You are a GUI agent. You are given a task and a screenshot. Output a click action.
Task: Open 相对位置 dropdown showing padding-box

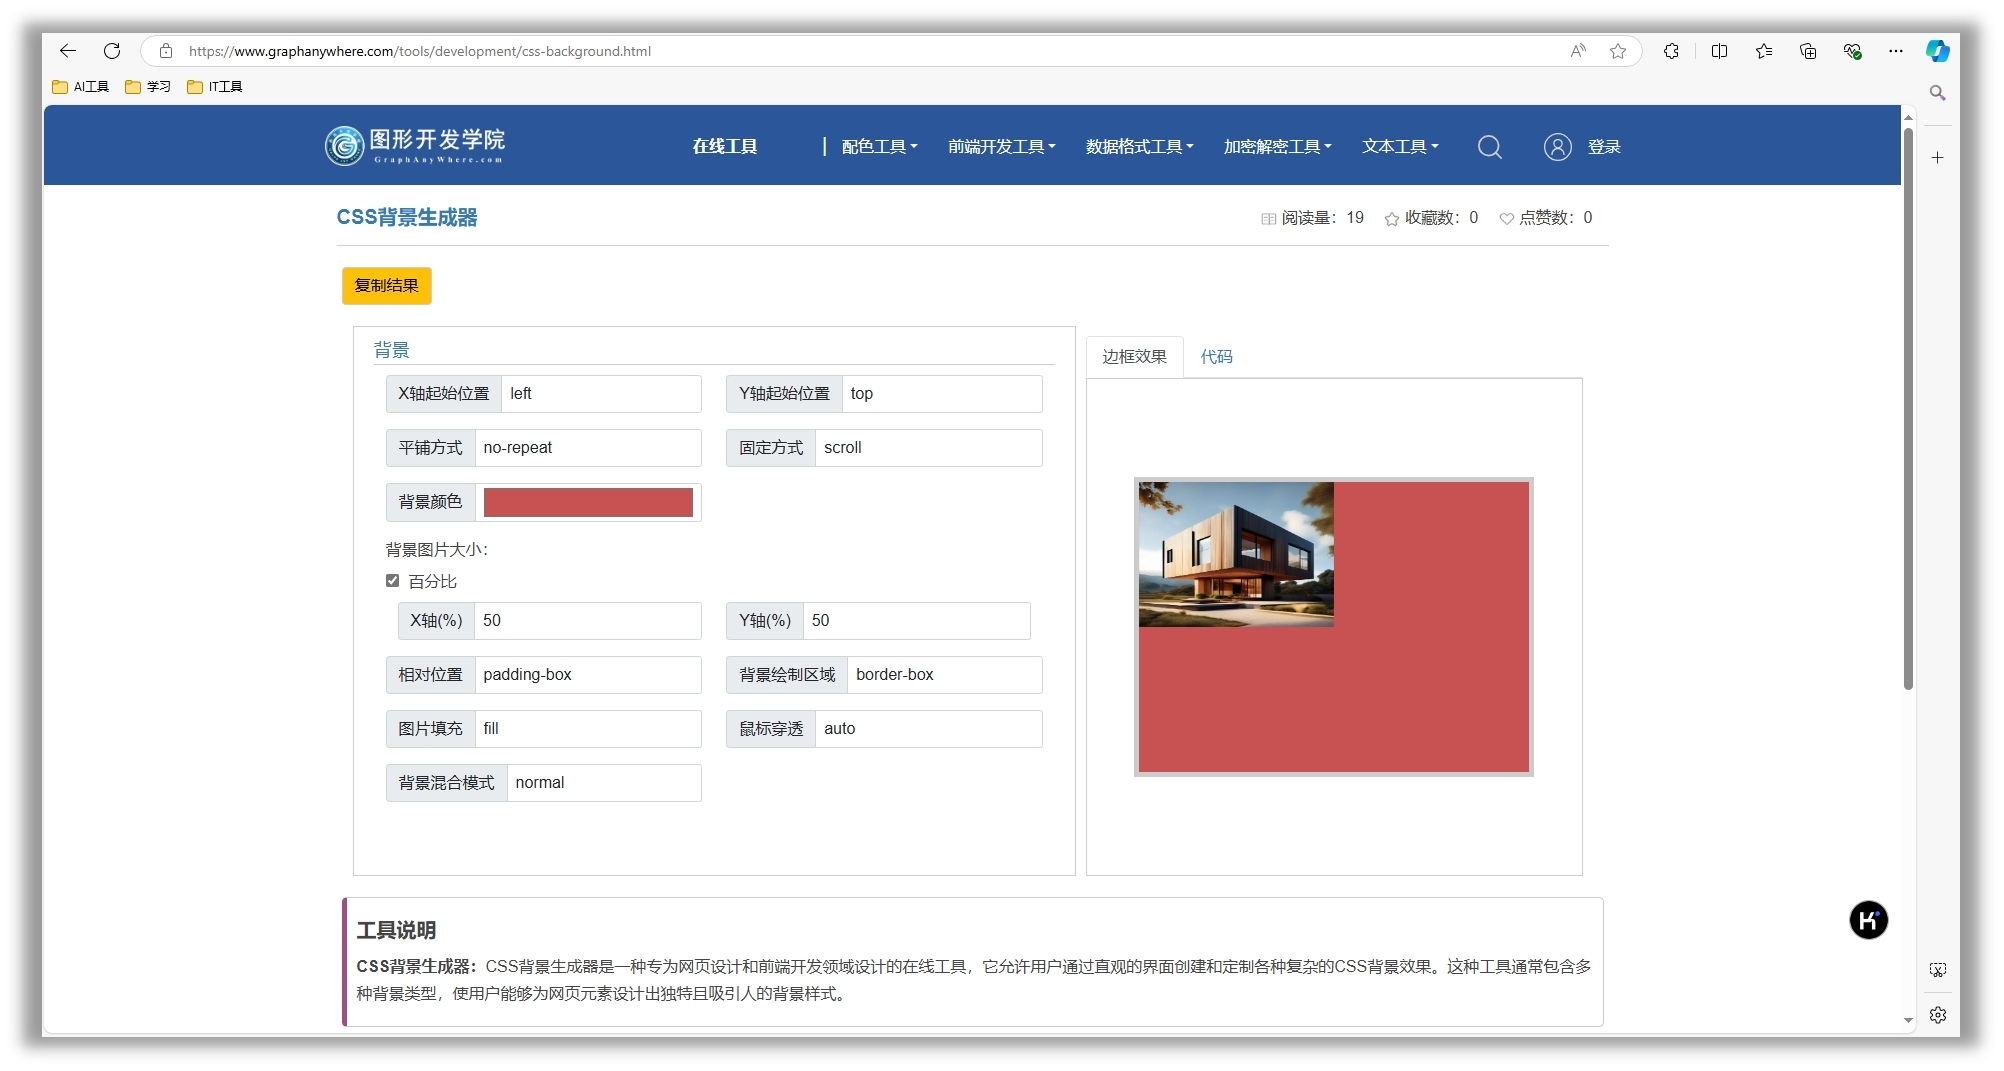(x=588, y=675)
